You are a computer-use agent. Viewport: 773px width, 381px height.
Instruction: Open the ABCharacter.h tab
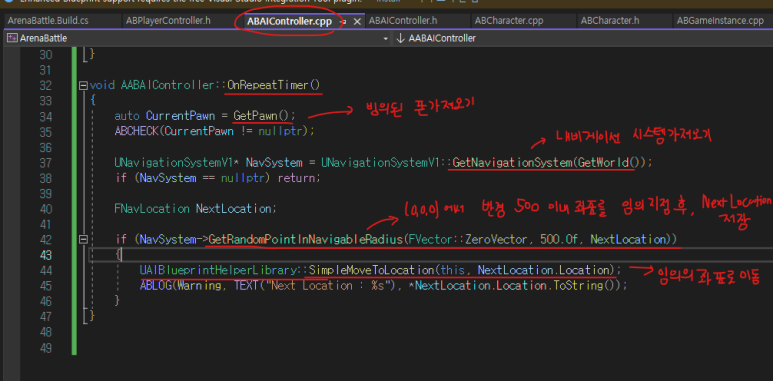click(610, 21)
